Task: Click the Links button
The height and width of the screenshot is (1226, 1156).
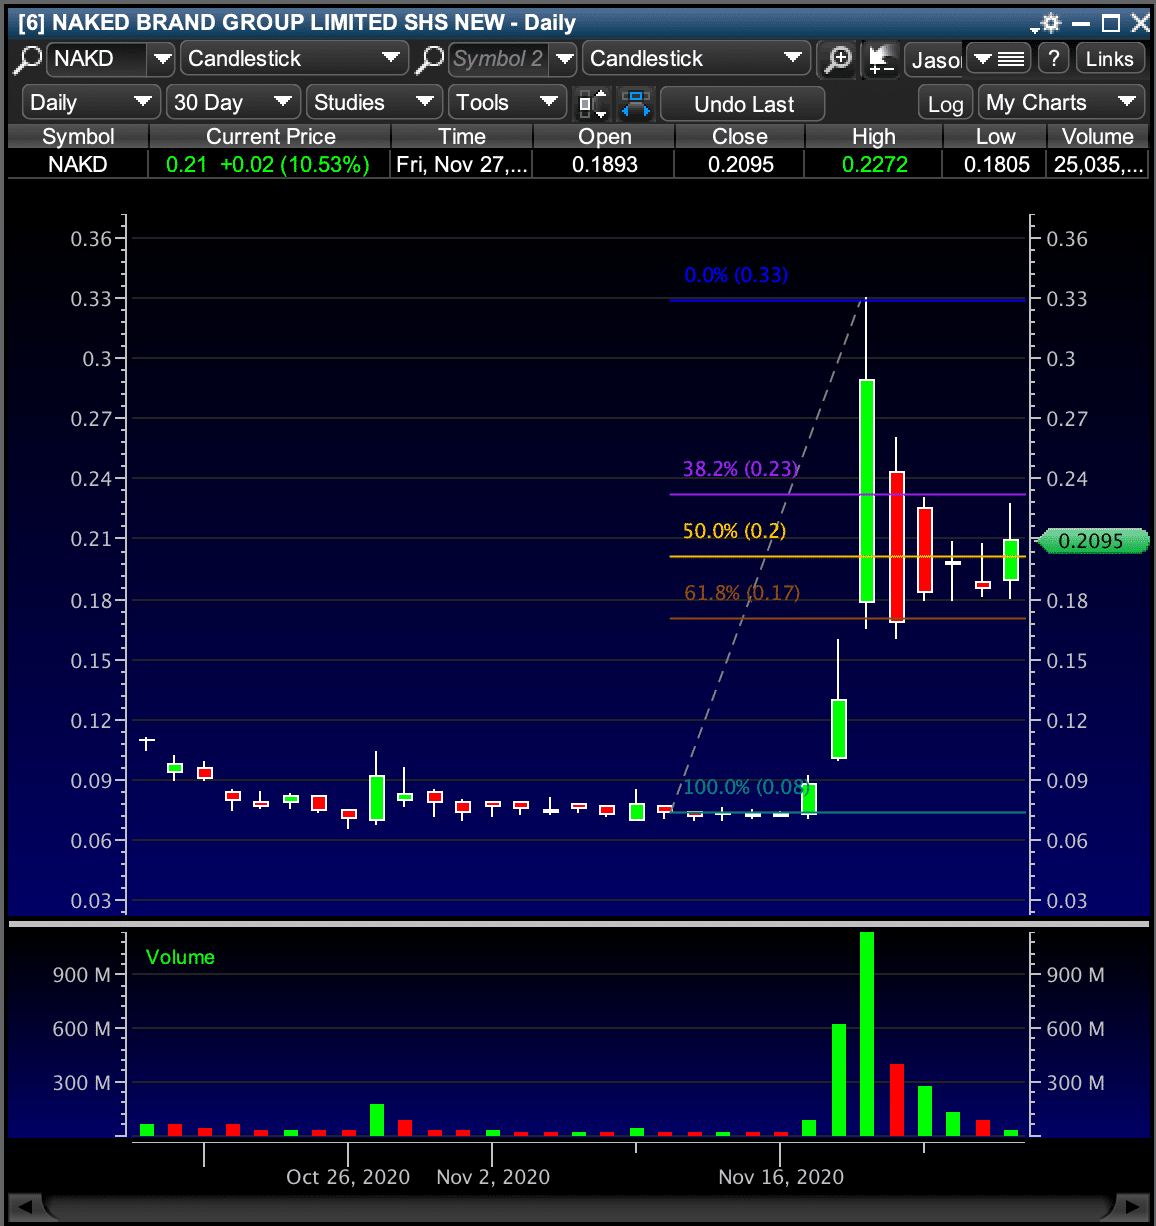Action: 1109,59
